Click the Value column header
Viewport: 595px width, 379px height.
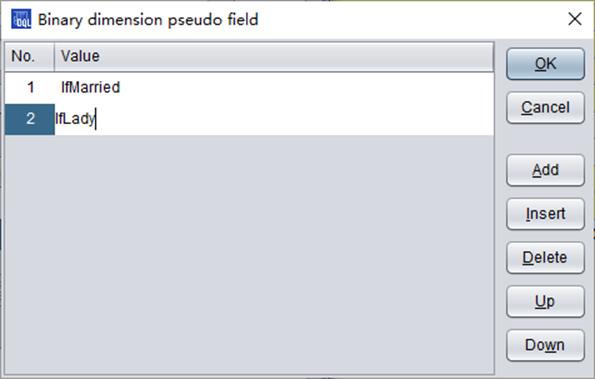(x=274, y=57)
